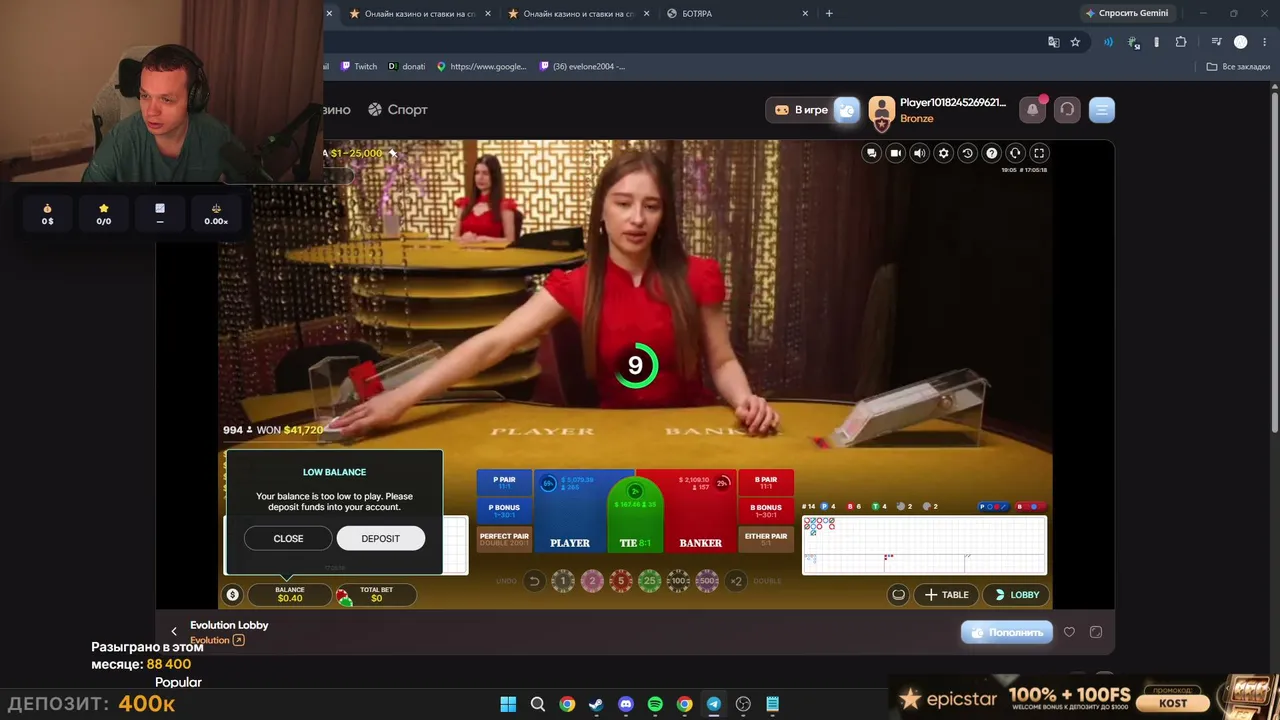1280x720 pixels.
Task: Close the БОТЯРА browser tab
Action: tap(806, 13)
